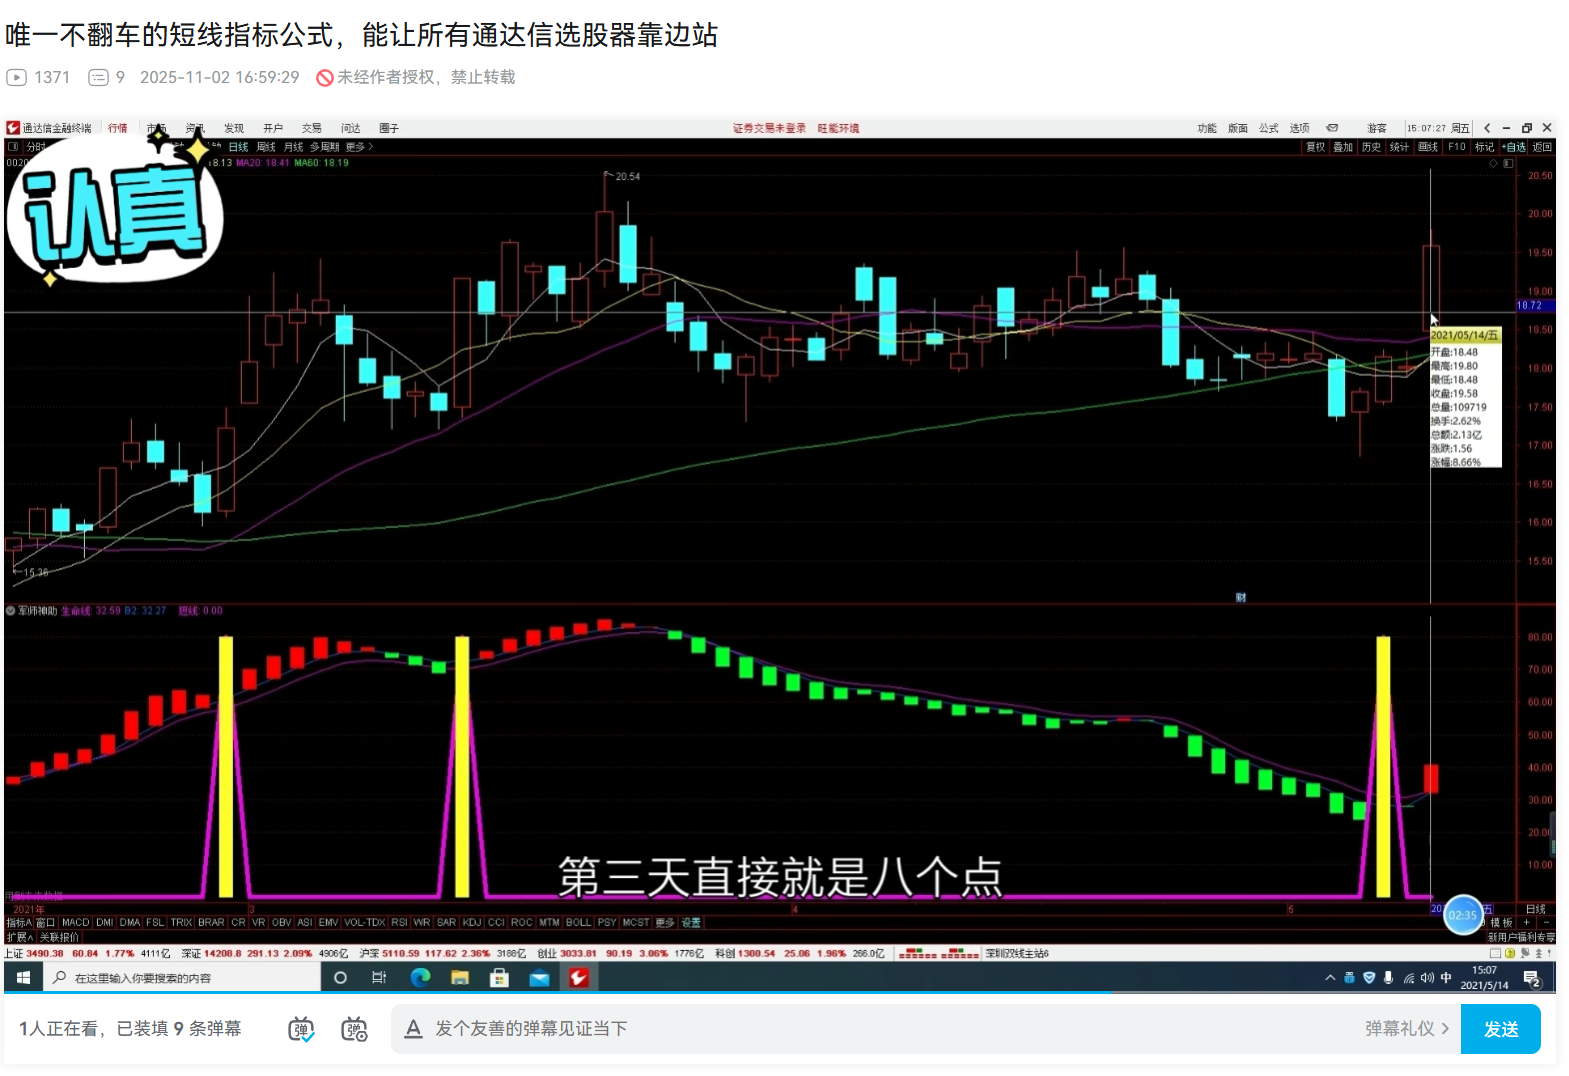Show hidden system tray icons
This screenshot has width=1569, height=1076.
1329,978
